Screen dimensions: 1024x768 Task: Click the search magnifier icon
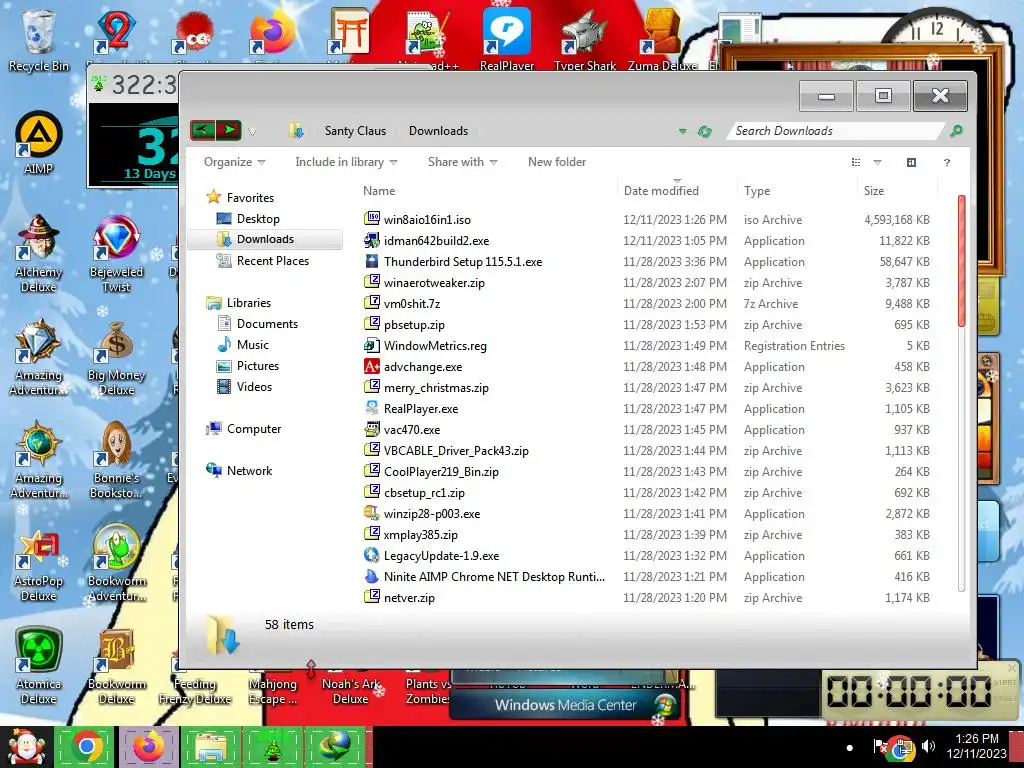point(955,131)
